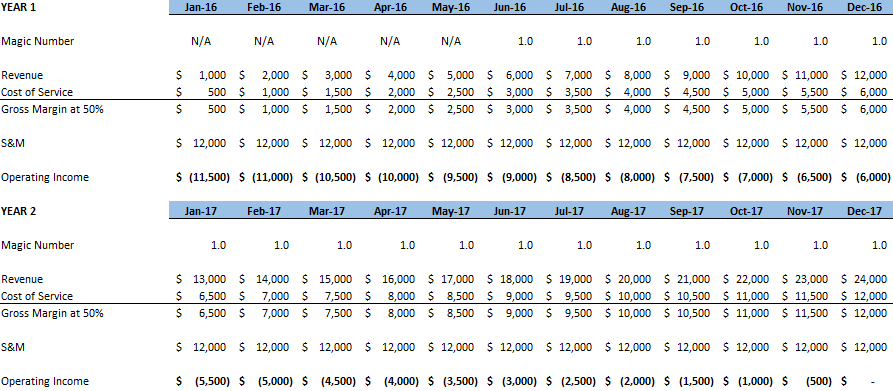Click the Nov-17 column header
Viewport: 893px width, 391px height.
pyautogui.click(x=805, y=211)
